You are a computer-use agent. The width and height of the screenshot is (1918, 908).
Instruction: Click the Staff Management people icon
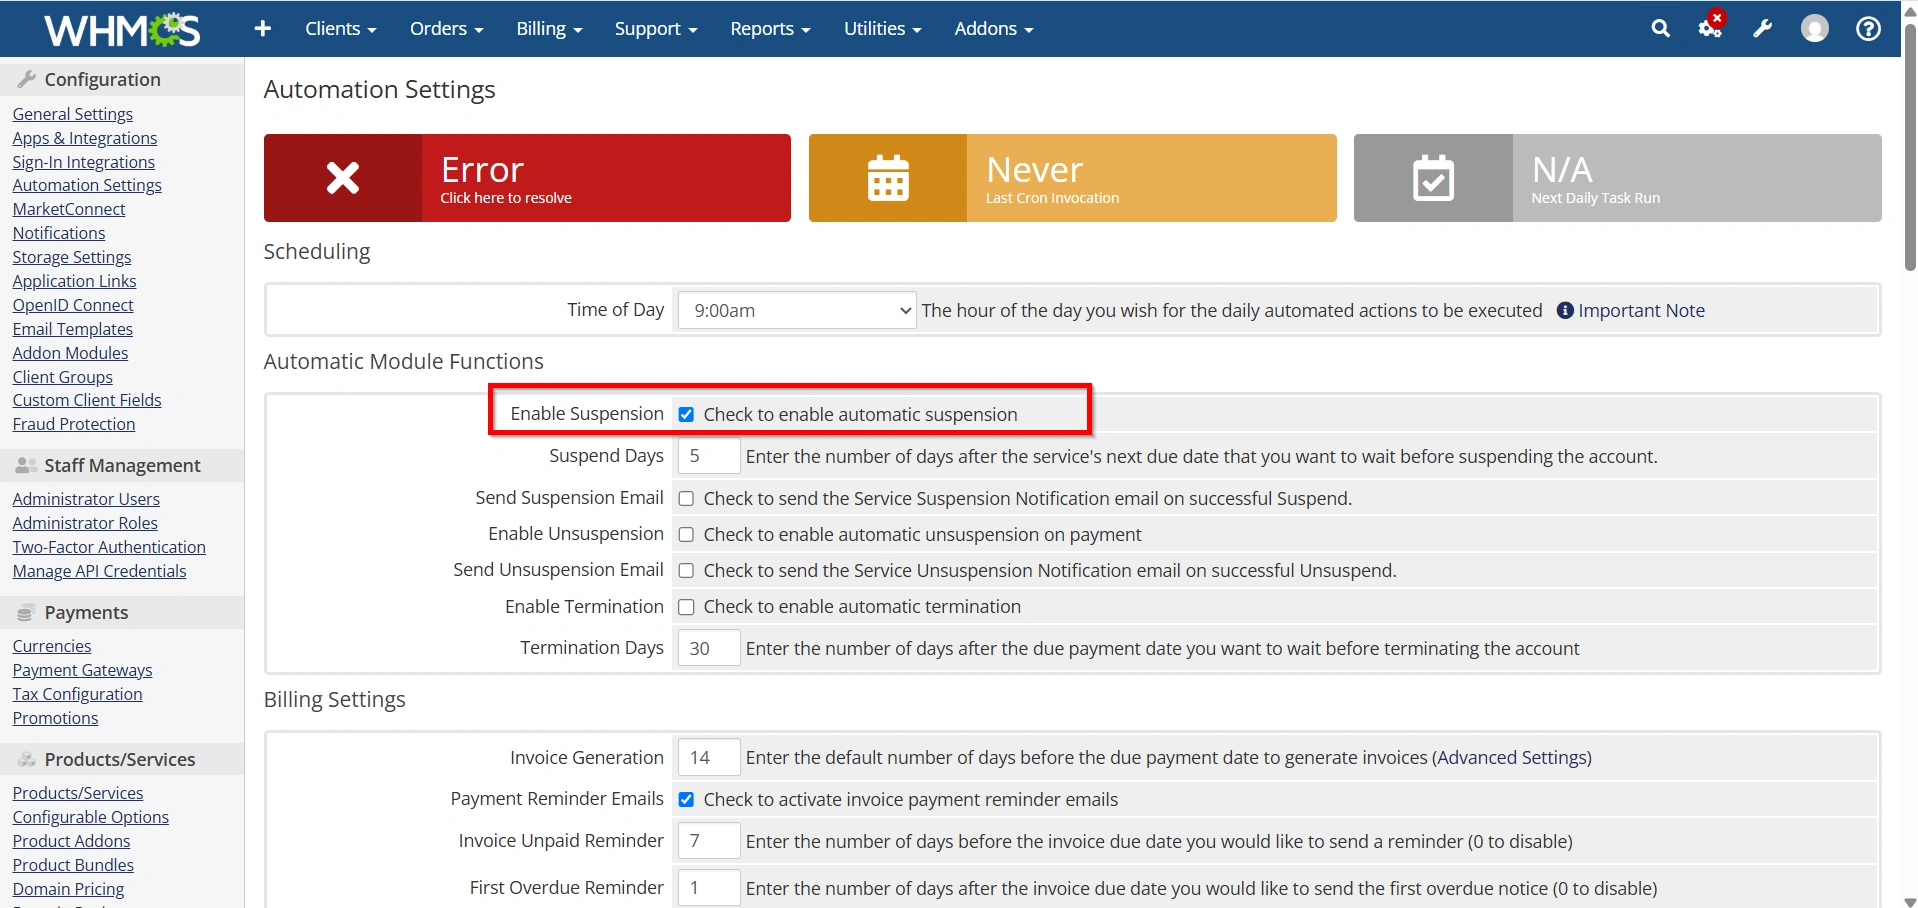coord(27,465)
